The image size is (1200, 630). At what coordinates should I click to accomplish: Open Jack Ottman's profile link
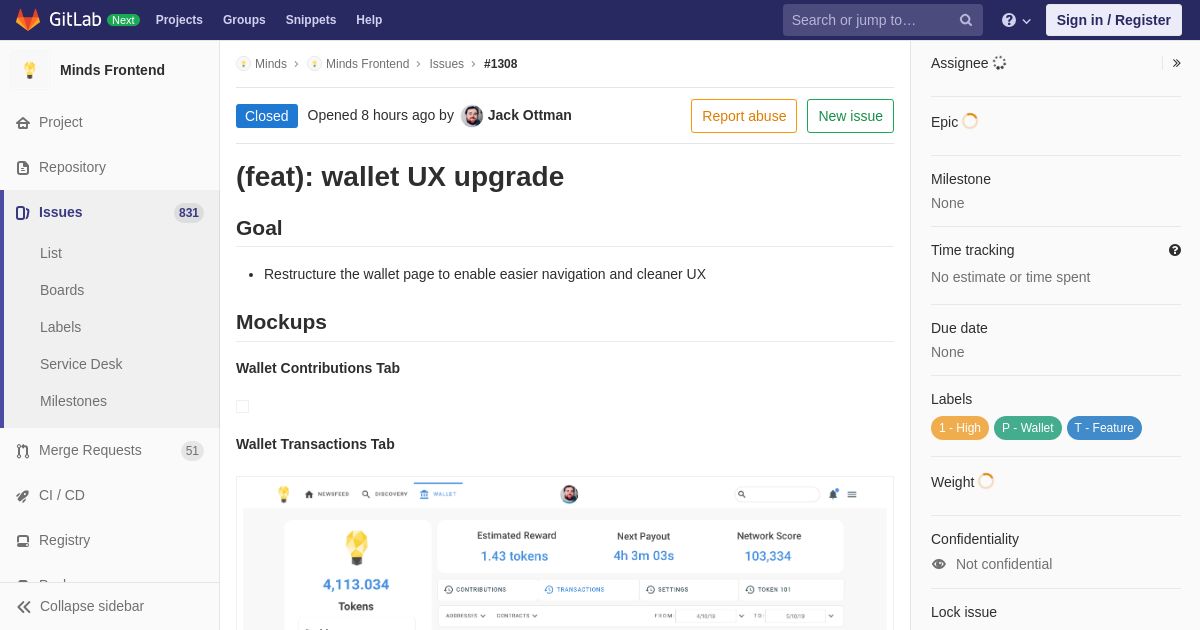[x=530, y=115]
